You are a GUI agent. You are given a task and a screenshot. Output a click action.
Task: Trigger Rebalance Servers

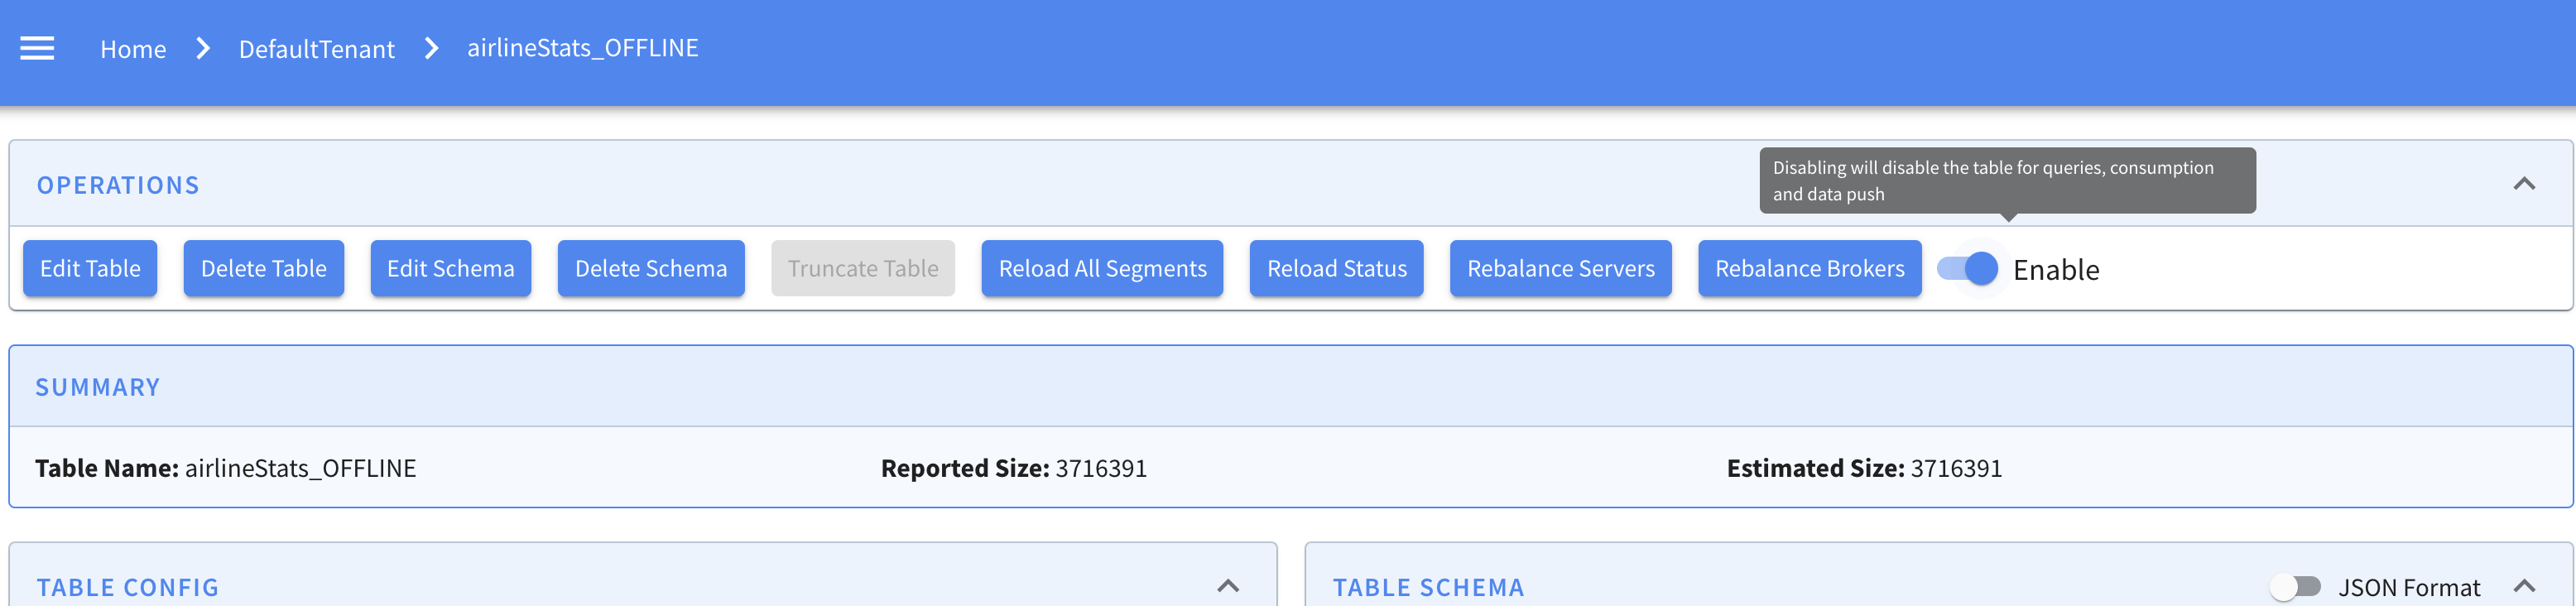coord(1561,268)
